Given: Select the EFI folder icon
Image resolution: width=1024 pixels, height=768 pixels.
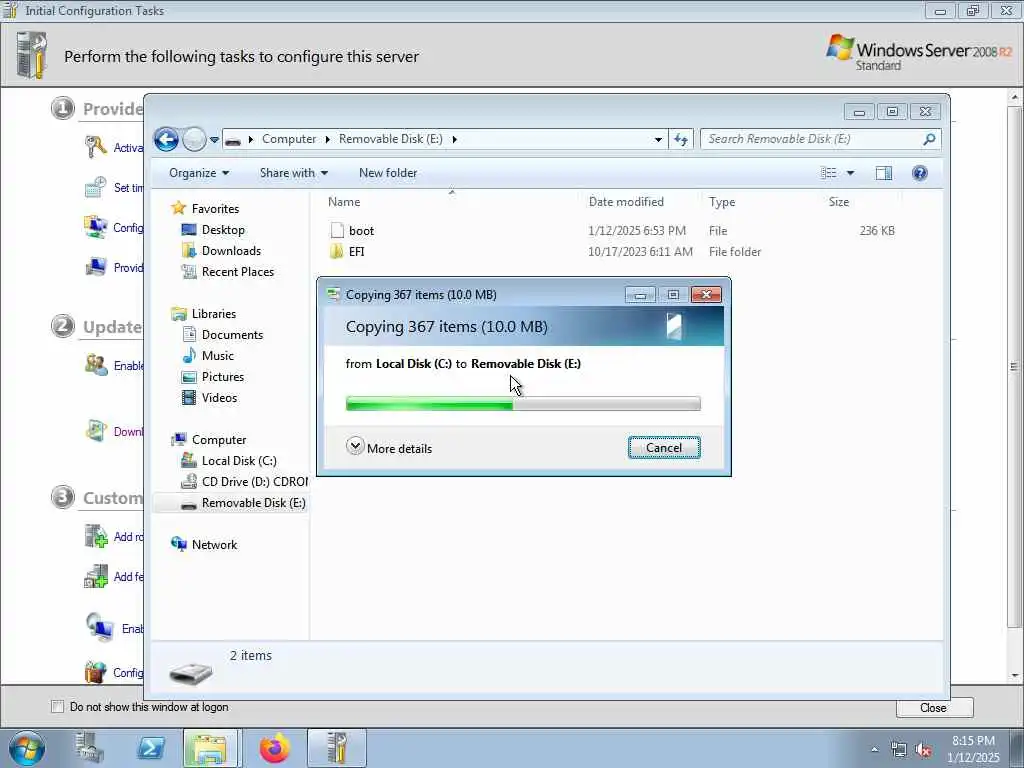Looking at the screenshot, I should [x=337, y=251].
